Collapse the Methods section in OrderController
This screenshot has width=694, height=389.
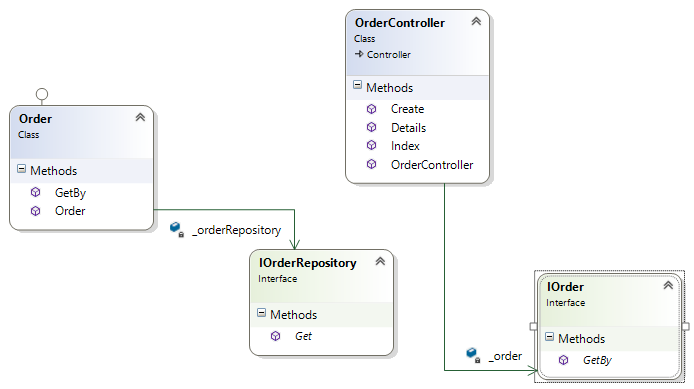pyautogui.click(x=358, y=85)
